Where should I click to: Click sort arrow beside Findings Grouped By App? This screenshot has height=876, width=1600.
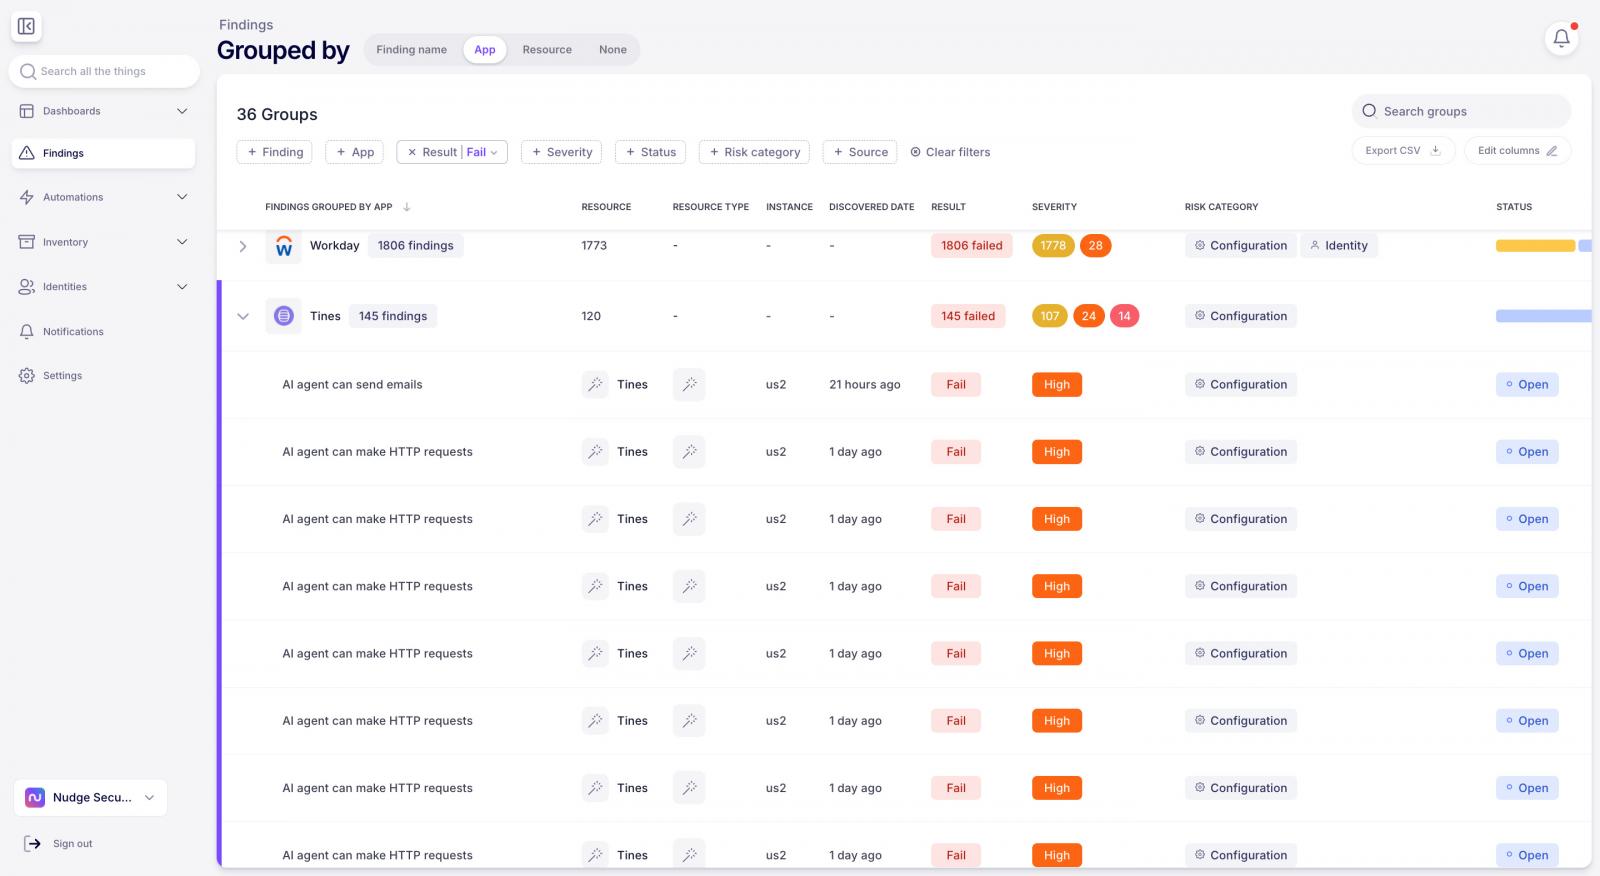(407, 207)
